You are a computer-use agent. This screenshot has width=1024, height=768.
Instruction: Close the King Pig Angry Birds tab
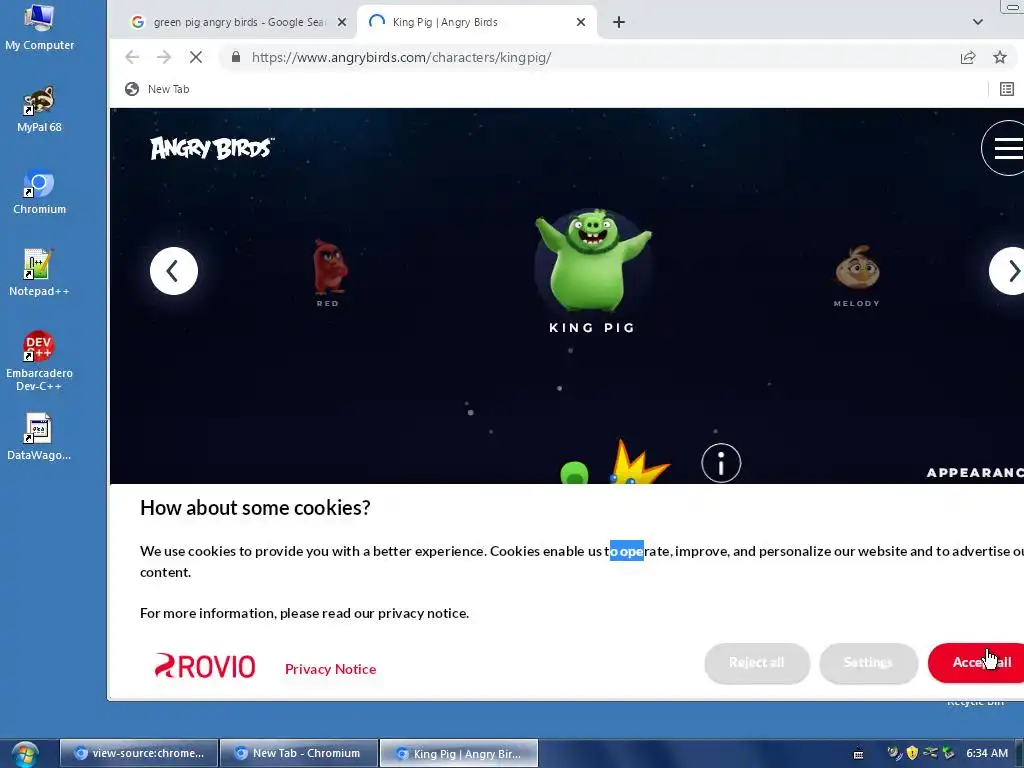point(581,22)
